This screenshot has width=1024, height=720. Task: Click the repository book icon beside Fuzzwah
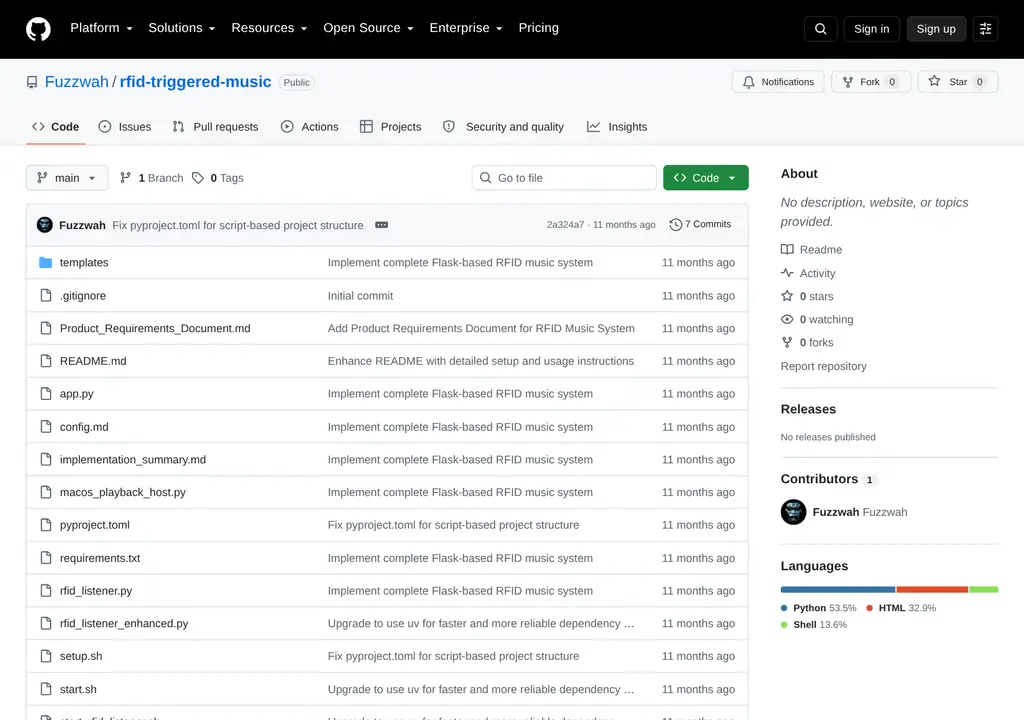pyautogui.click(x=32, y=82)
